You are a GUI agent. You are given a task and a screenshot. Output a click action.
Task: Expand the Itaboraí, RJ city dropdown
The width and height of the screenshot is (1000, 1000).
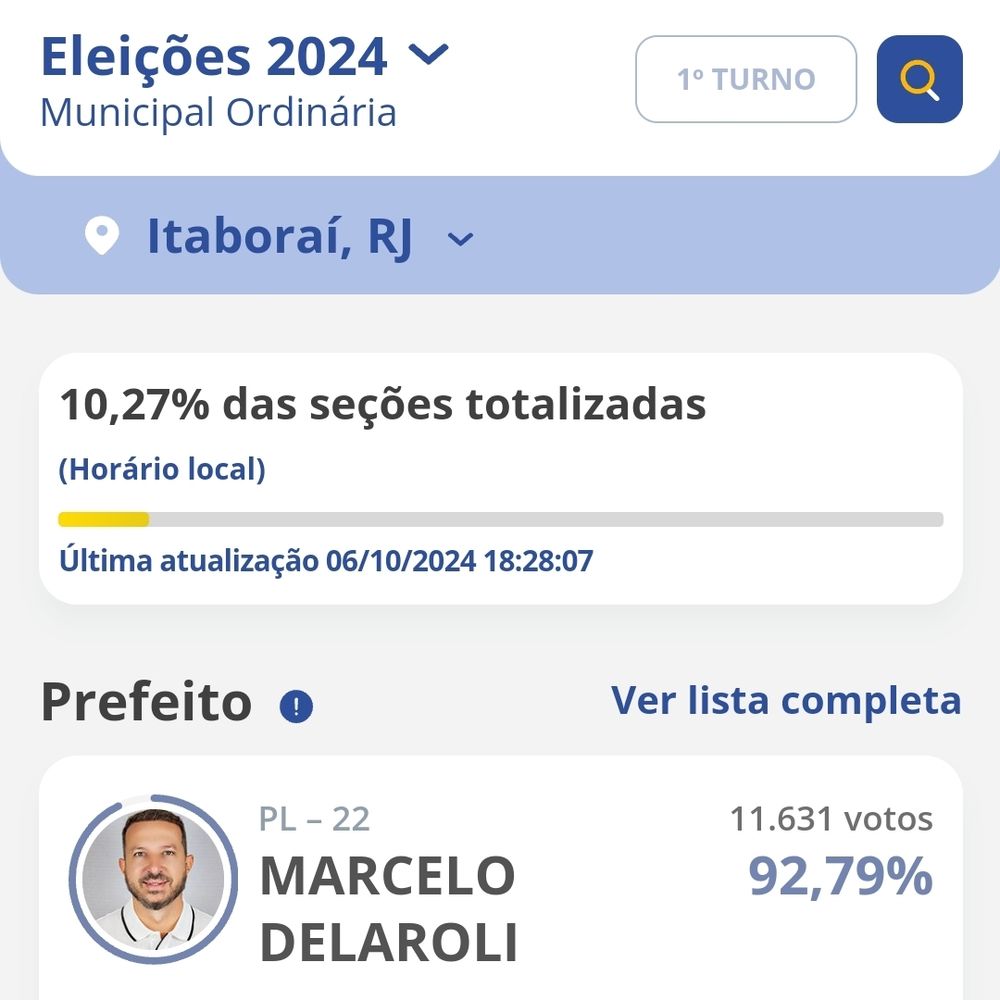click(x=460, y=239)
